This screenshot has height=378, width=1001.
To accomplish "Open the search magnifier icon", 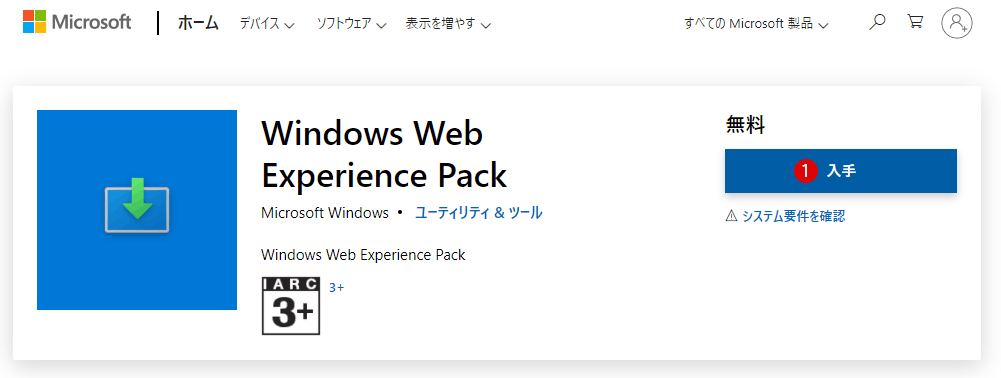I will pyautogui.click(x=878, y=22).
